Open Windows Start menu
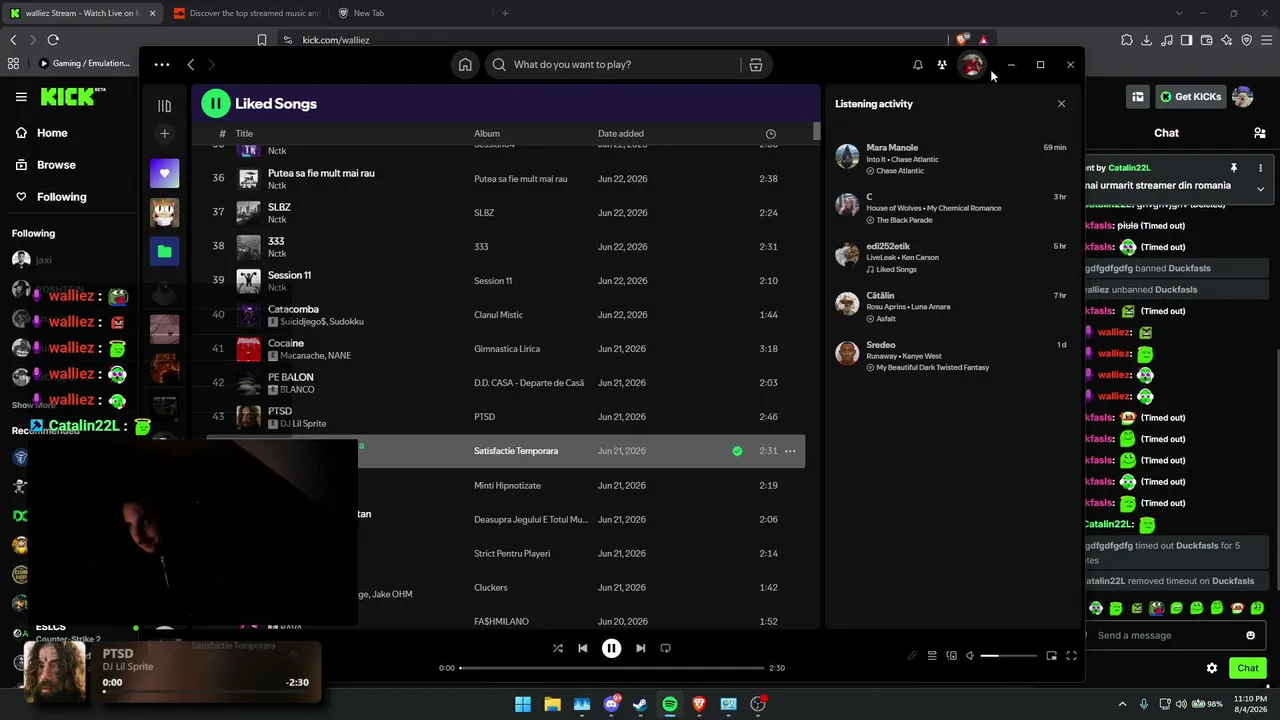This screenshot has height=720, width=1280. pyautogui.click(x=523, y=704)
